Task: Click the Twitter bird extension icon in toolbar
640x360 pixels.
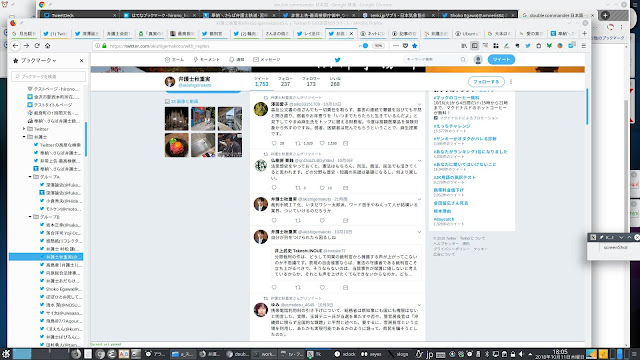Action: pos(528,46)
